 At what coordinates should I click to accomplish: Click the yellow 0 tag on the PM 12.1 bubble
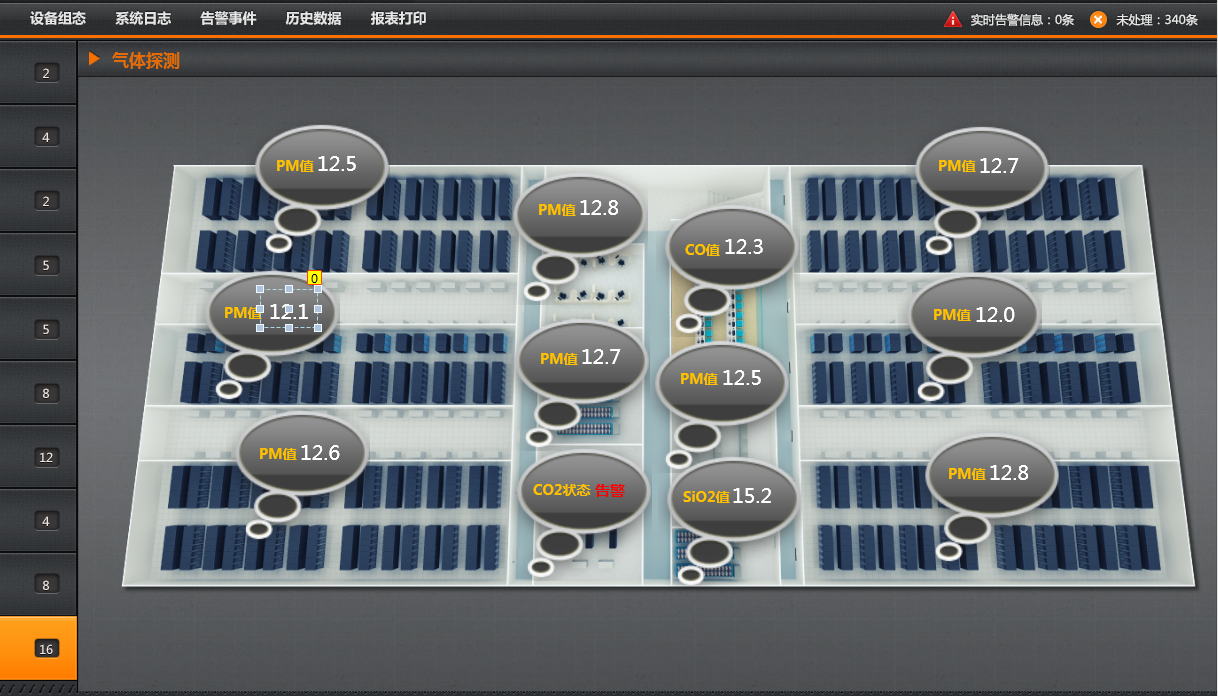click(x=314, y=278)
